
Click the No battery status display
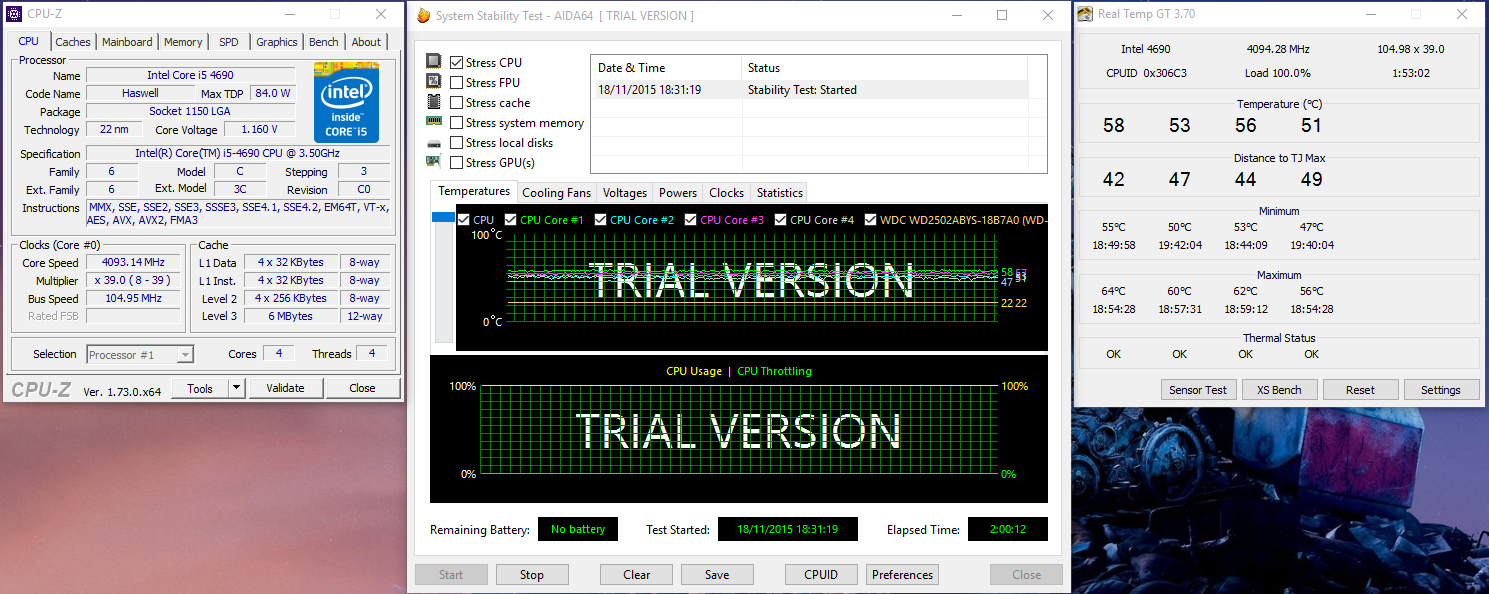tap(578, 529)
